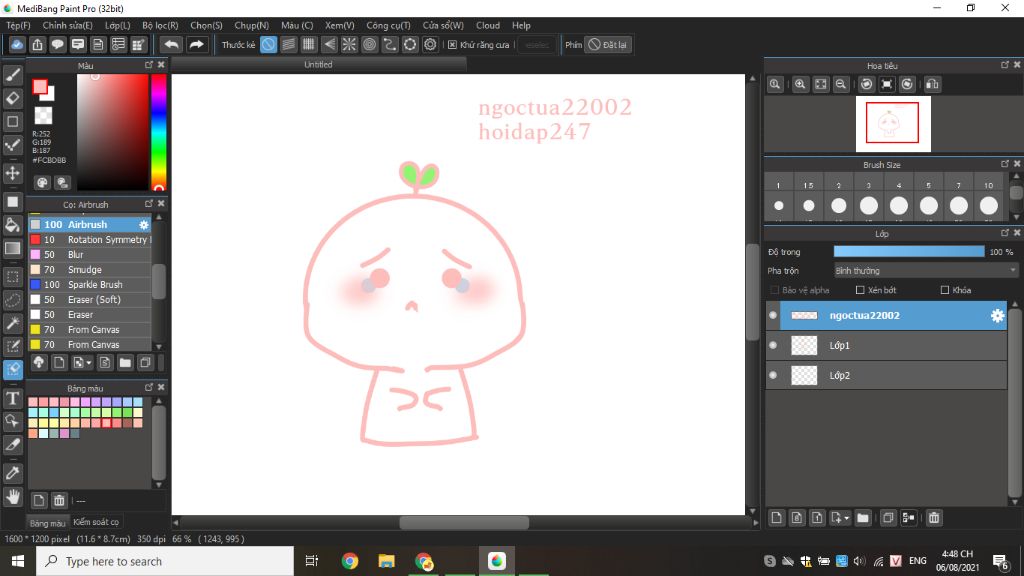Undock the Màu color panel

[x=149, y=65]
